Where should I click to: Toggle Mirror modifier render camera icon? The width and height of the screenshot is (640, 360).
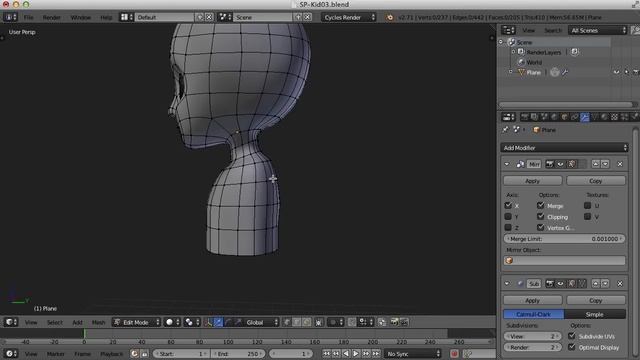(x=550, y=164)
